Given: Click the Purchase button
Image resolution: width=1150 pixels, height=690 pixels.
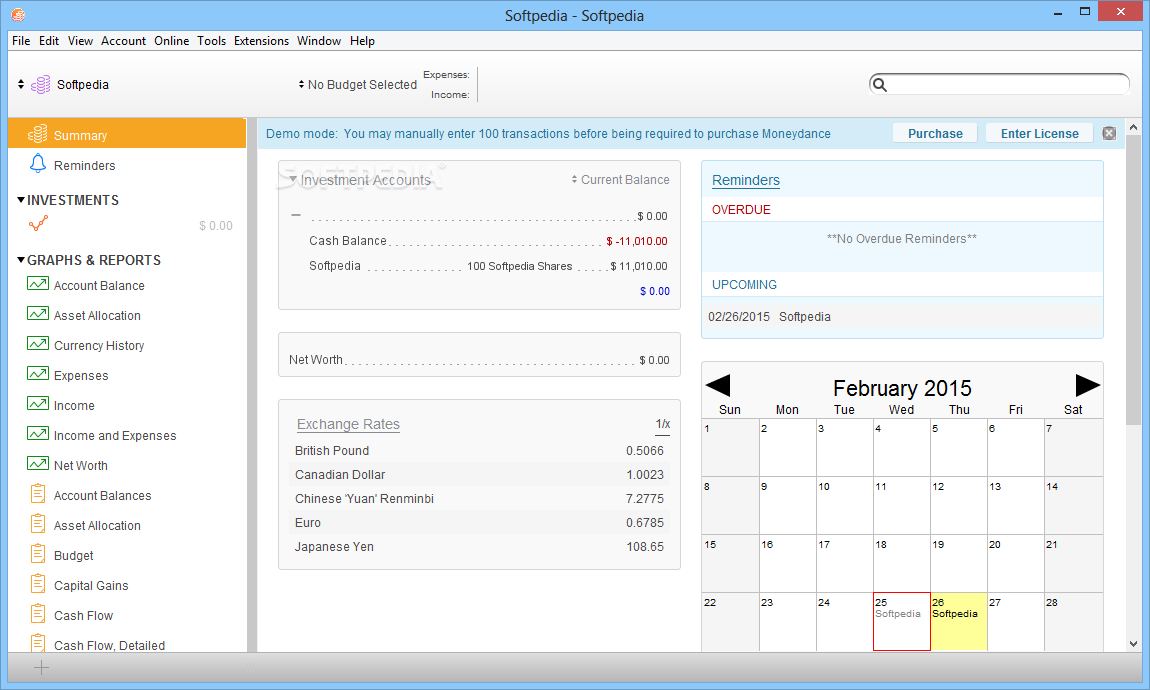Looking at the screenshot, I should pos(935,133).
